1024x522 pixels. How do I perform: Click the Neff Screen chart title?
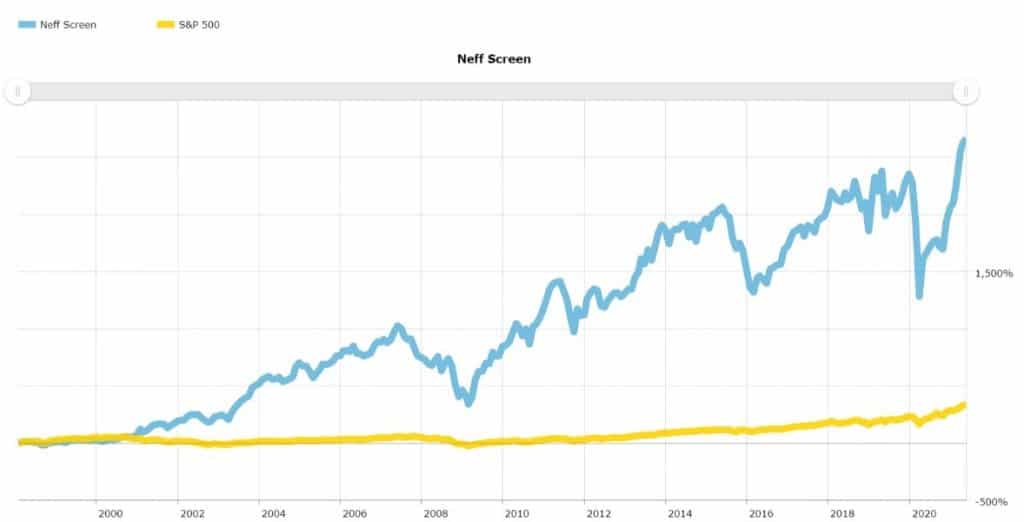pos(494,59)
